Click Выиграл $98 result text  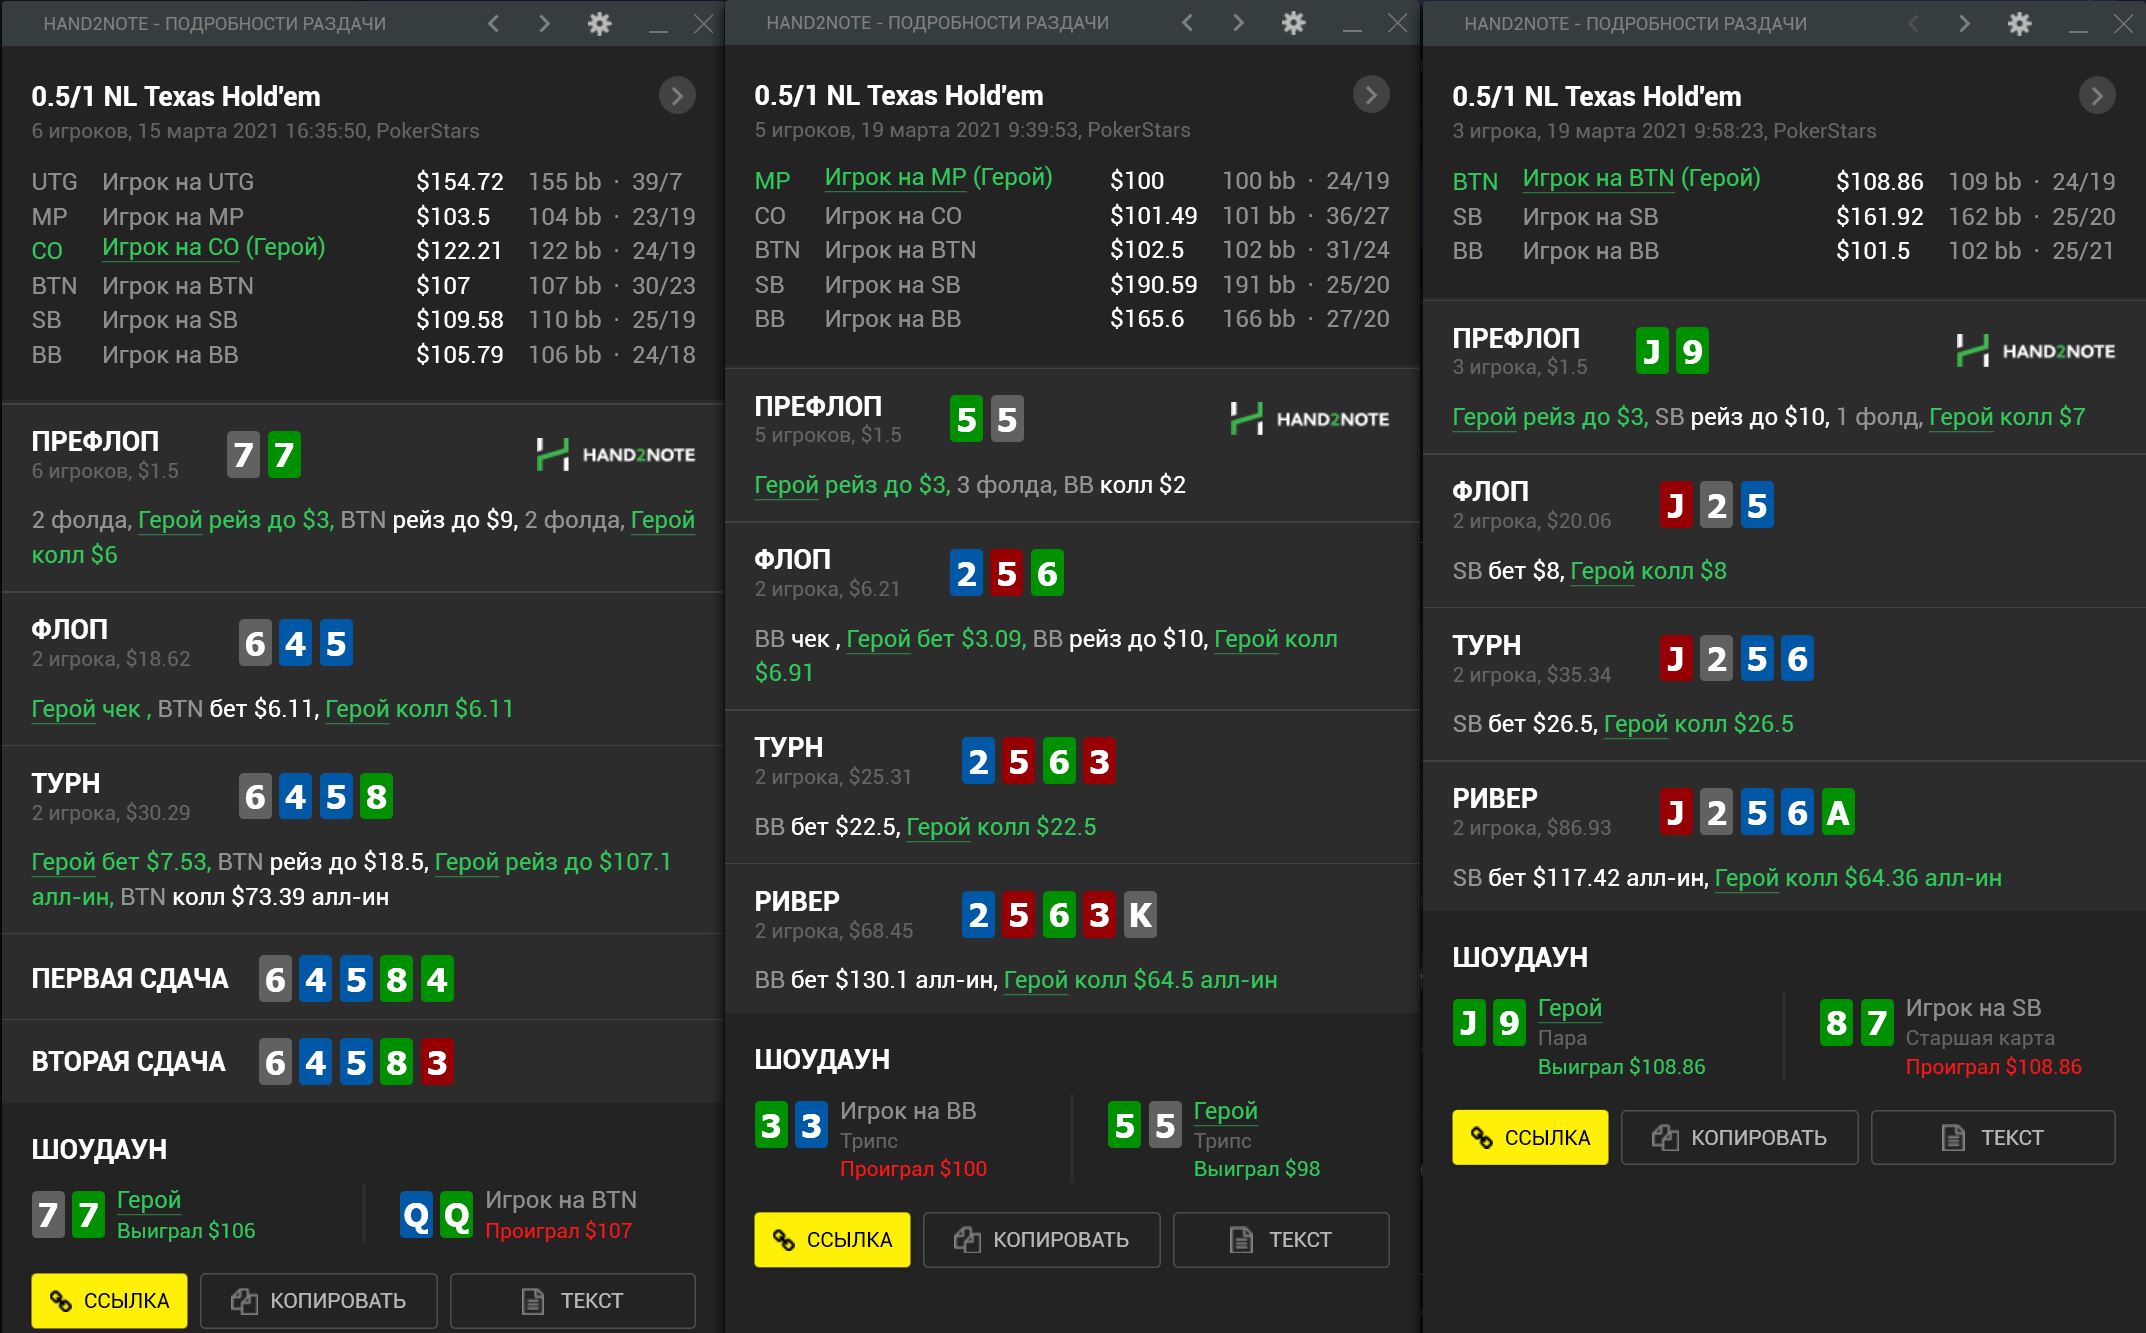1256,1169
